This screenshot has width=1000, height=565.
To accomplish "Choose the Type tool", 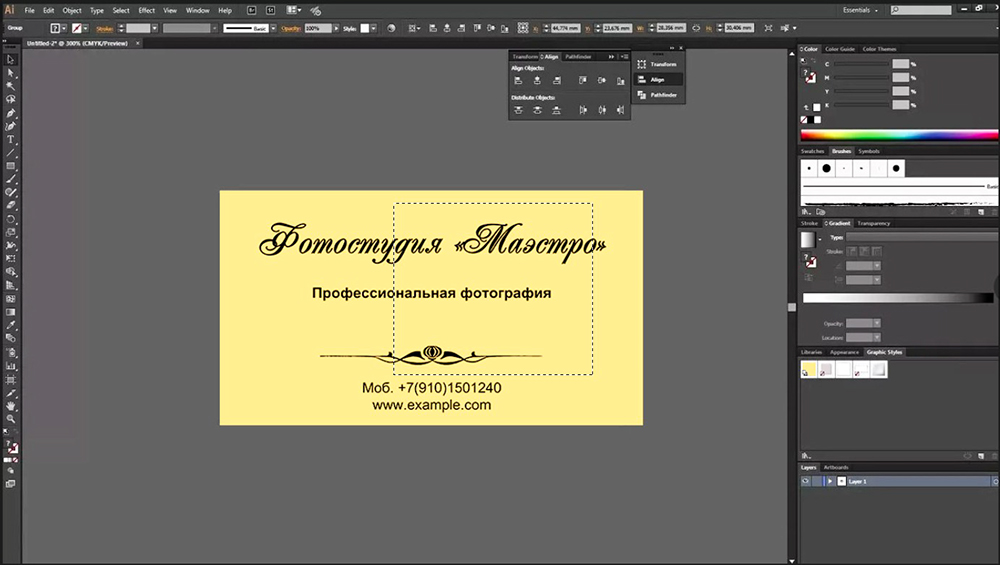I will pos(11,139).
